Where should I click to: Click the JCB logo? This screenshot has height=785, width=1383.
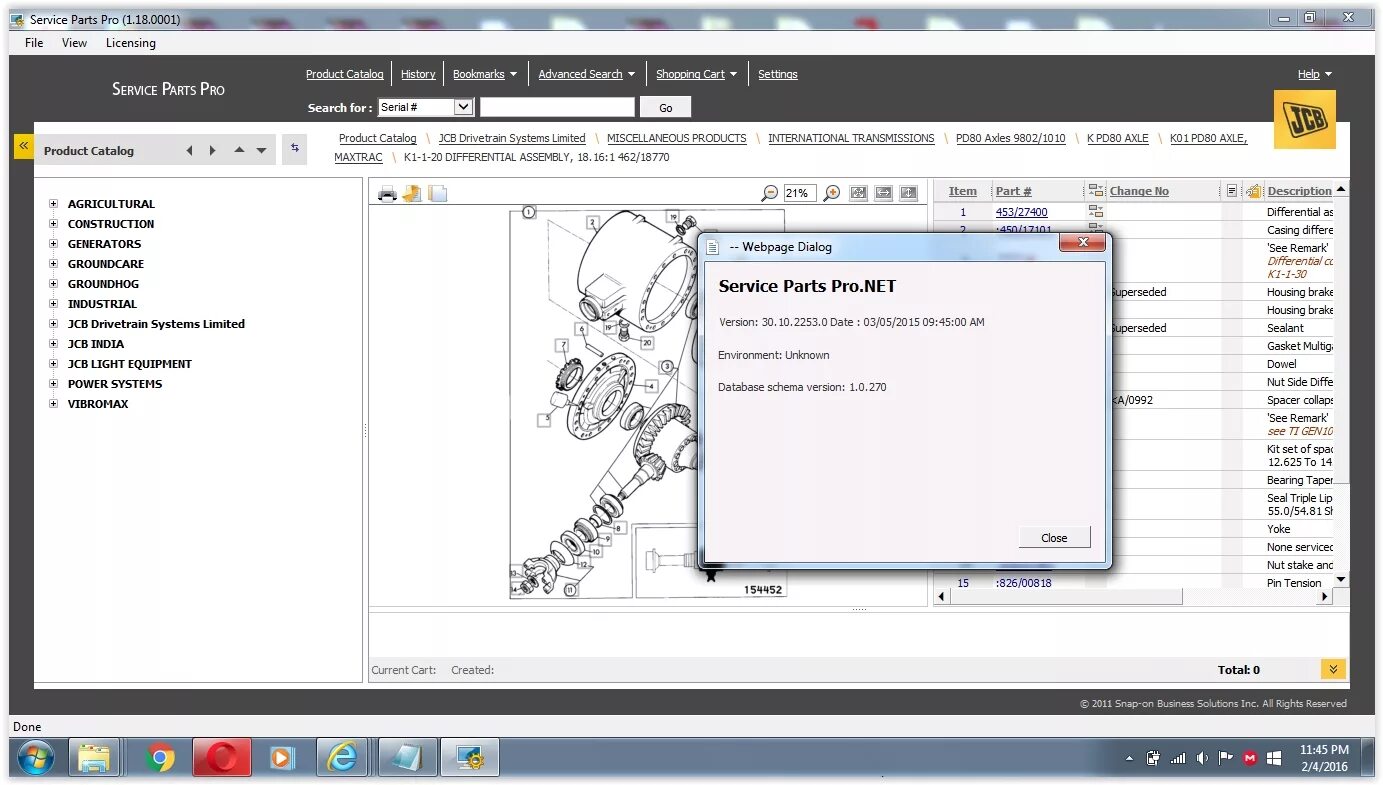tap(1304, 120)
